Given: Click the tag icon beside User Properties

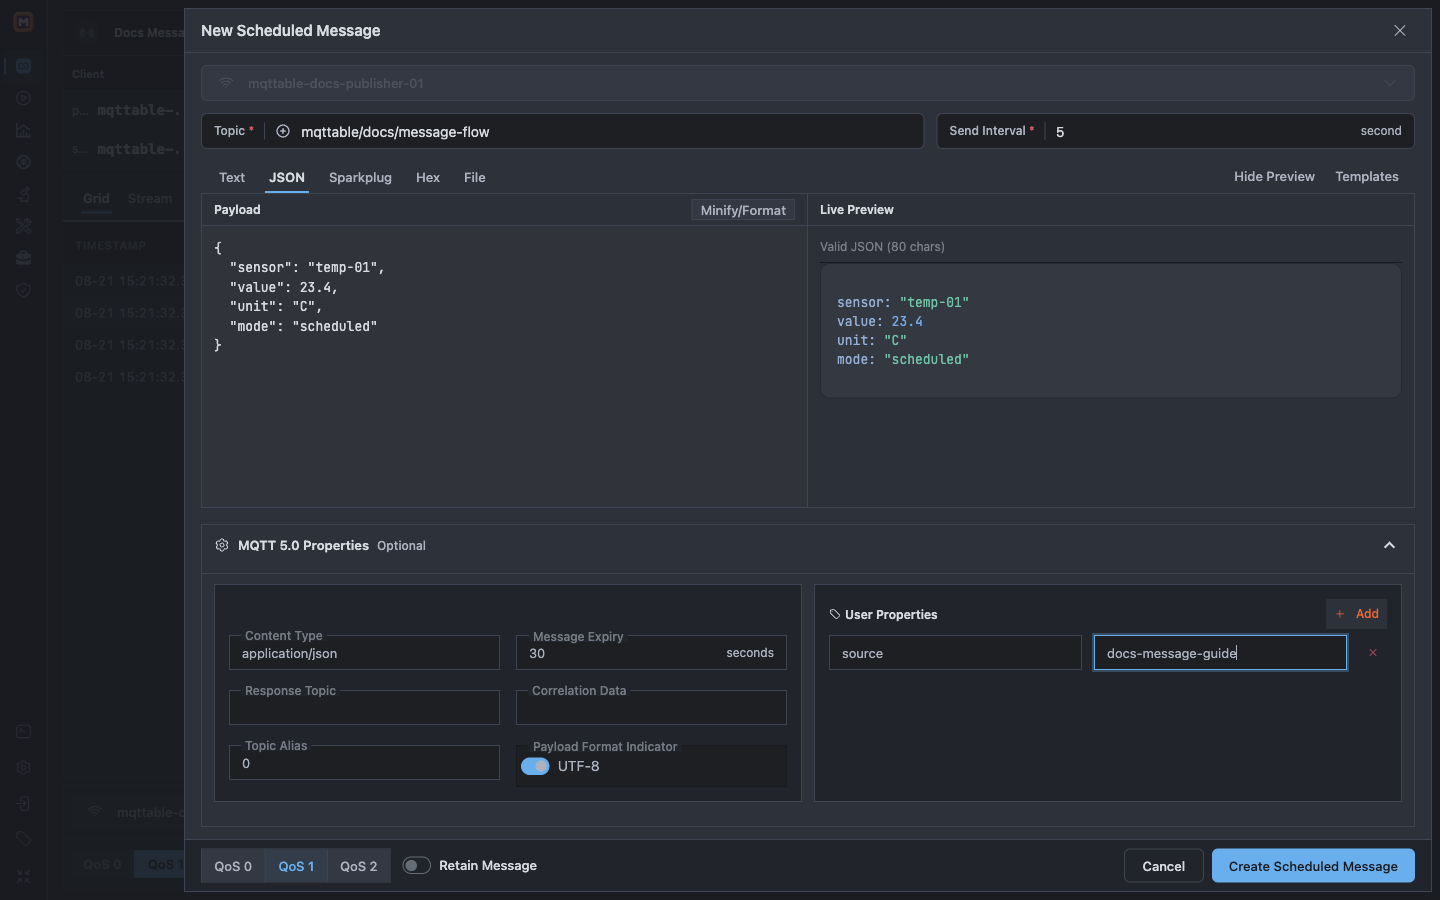Looking at the screenshot, I should pyautogui.click(x=835, y=614).
